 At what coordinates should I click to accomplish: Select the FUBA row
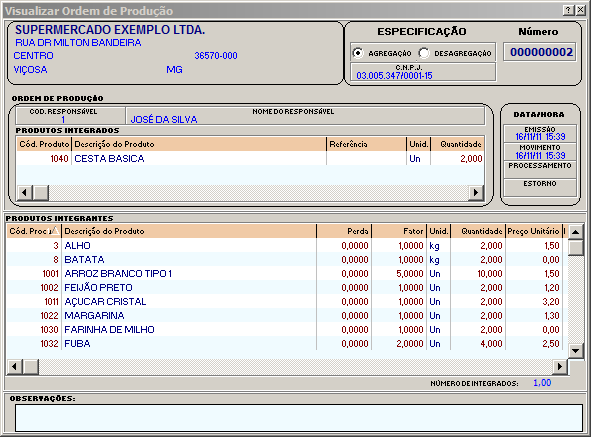[x=286, y=343]
